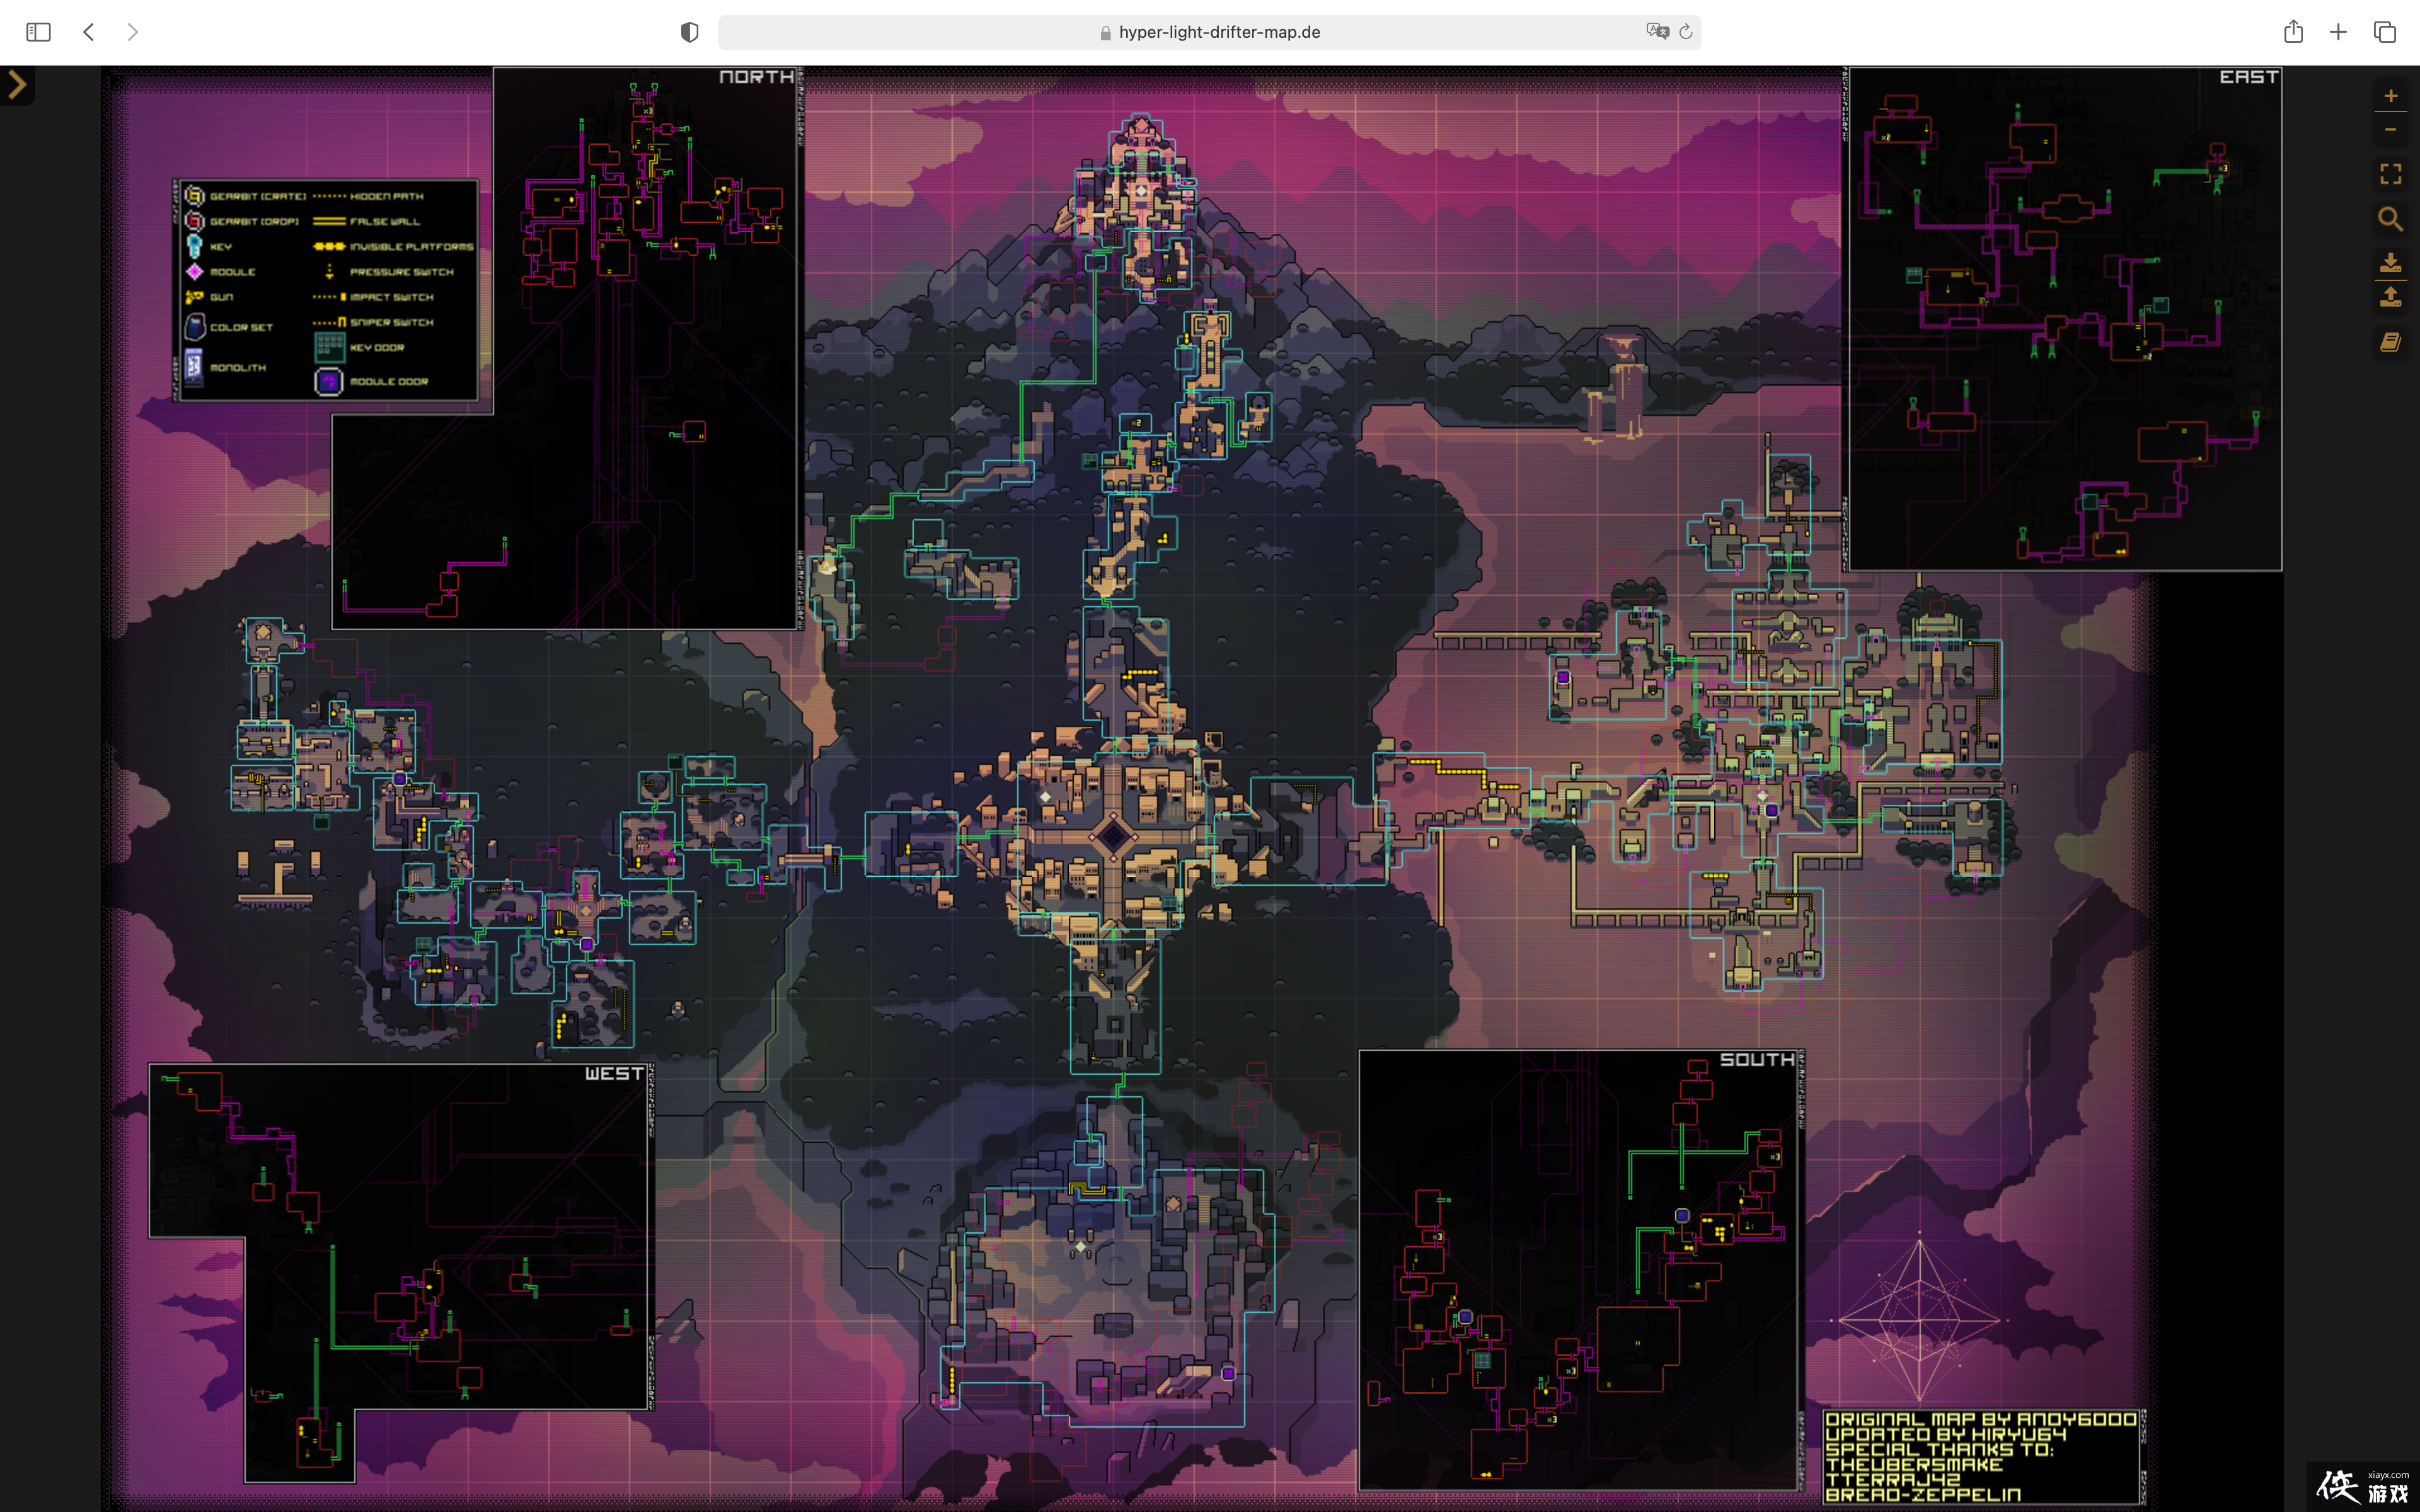Click the Pressure Switch legend symbol
The width and height of the screenshot is (2420, 1512).
coord(329,271)
